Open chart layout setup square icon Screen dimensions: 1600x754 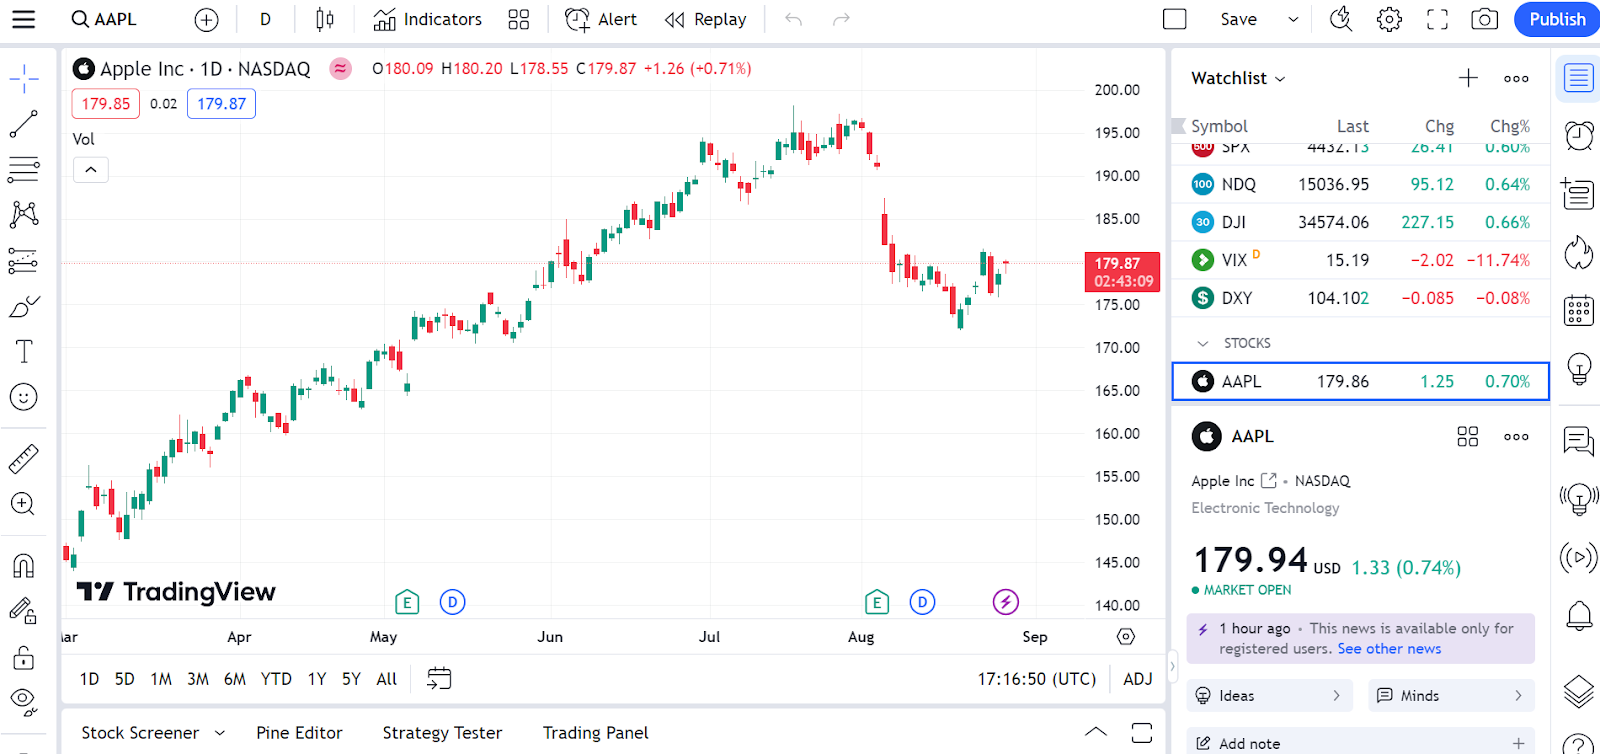1175,19
